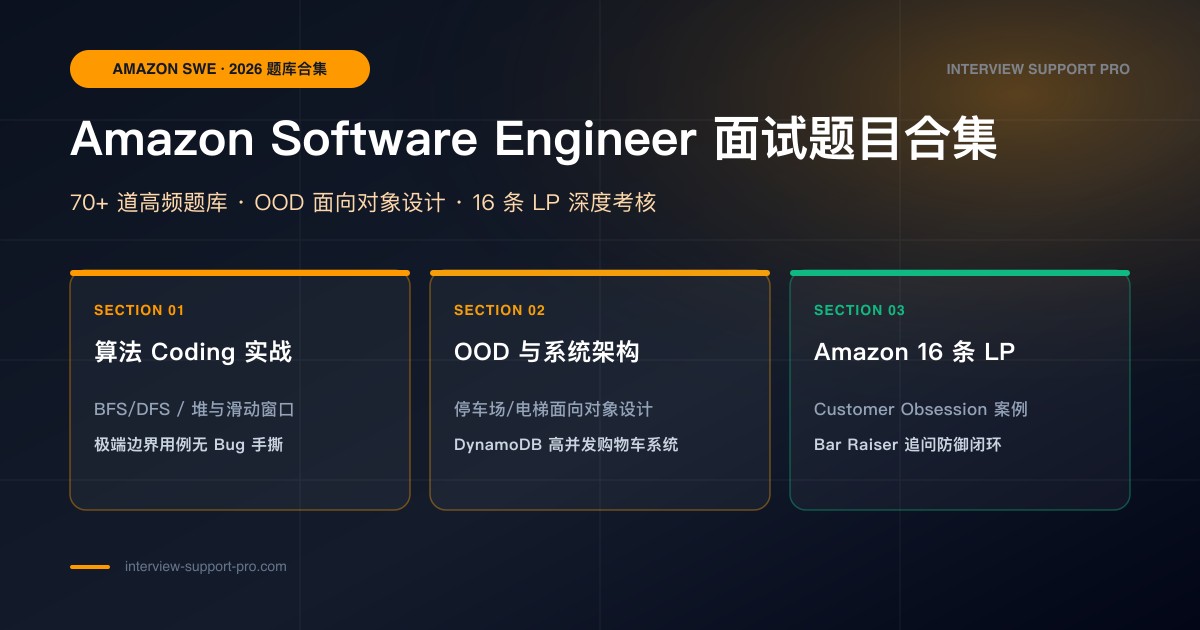Click BFS/DFS / 堆与滑动窗口 text
Viewport: 1200px width, 630px height.
tap(194, 409)
